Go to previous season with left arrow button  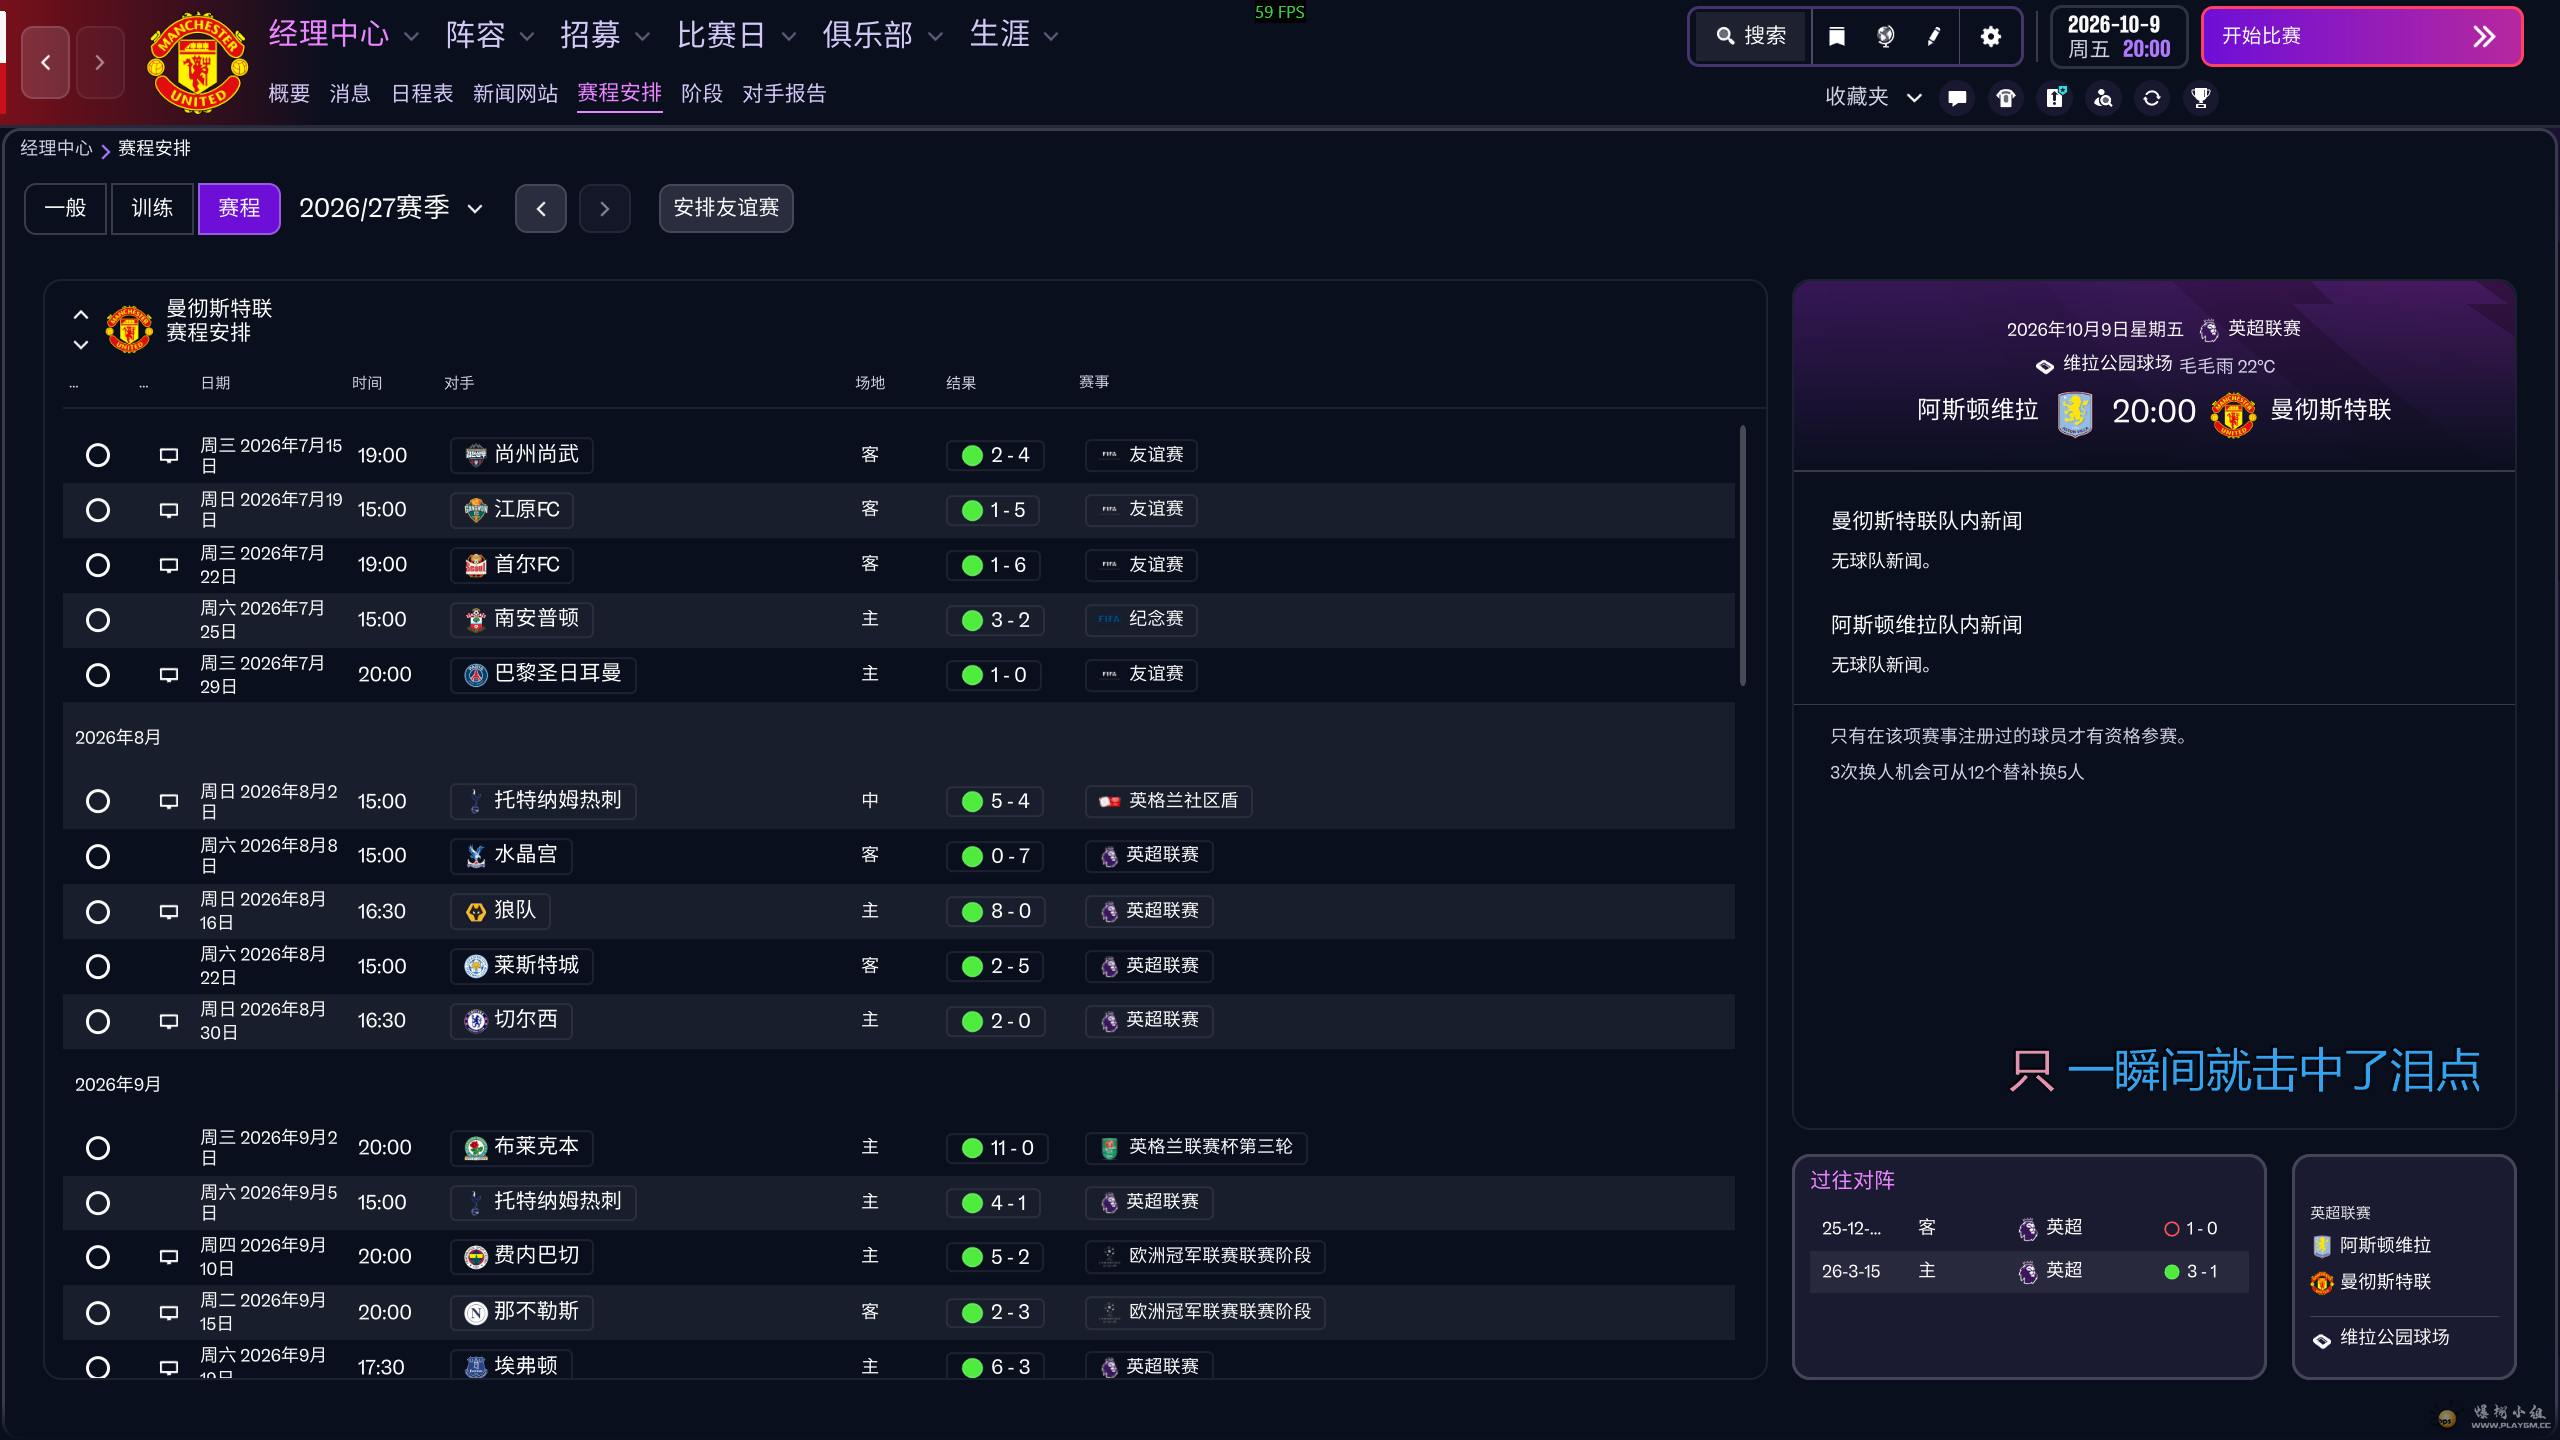[541, 208]
